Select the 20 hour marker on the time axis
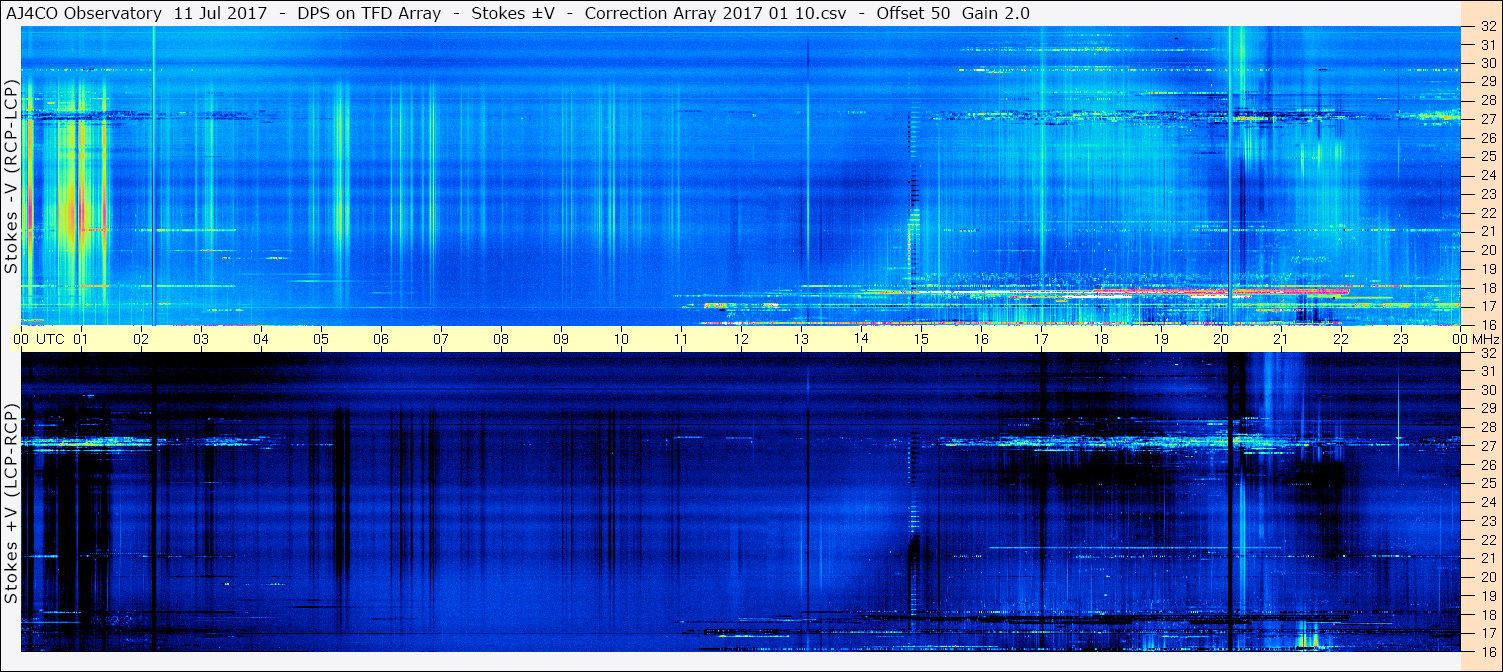The width and height of the screenshot is (1503, 672). pos(1221,339)
